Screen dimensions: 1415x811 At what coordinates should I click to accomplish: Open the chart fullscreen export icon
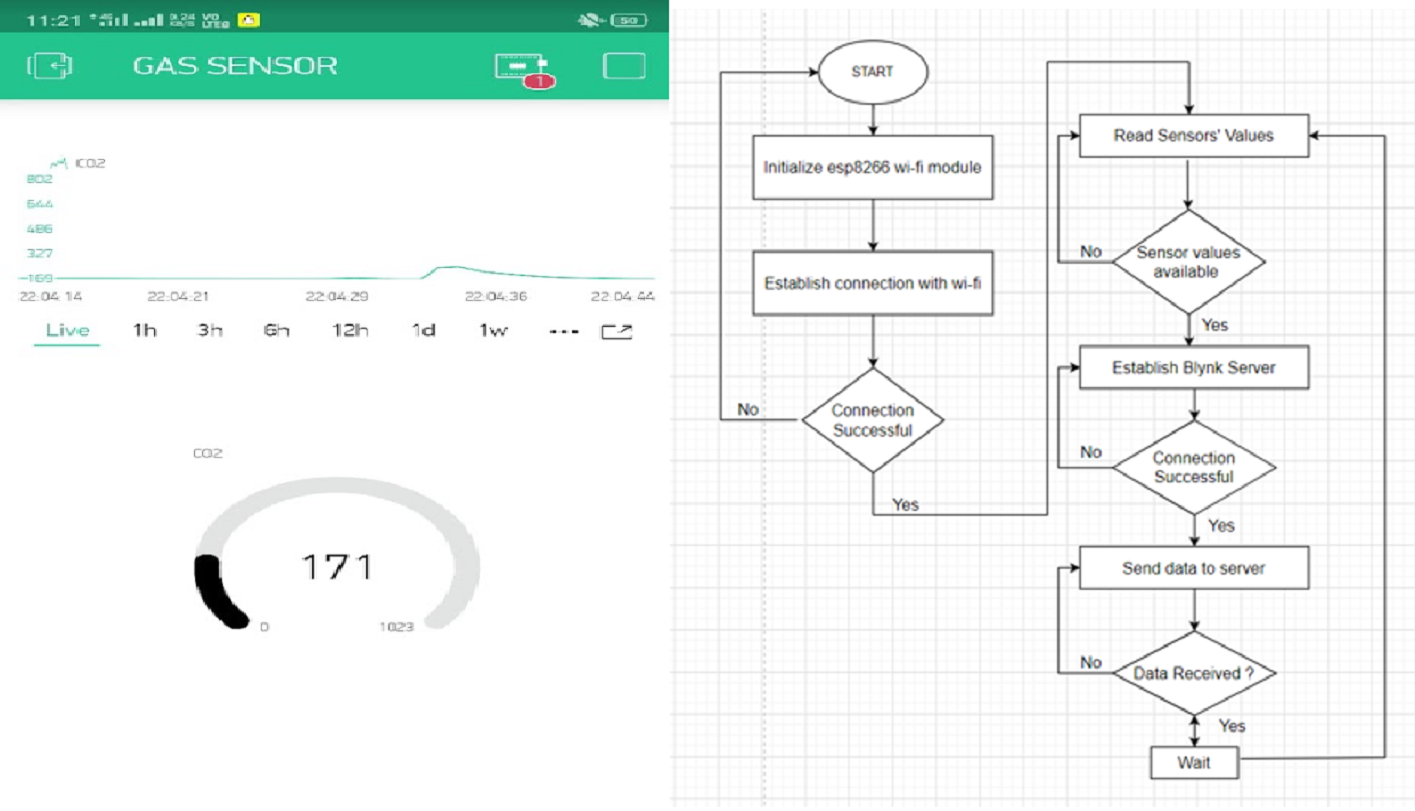pyautogui.click(x=616, y=331)
